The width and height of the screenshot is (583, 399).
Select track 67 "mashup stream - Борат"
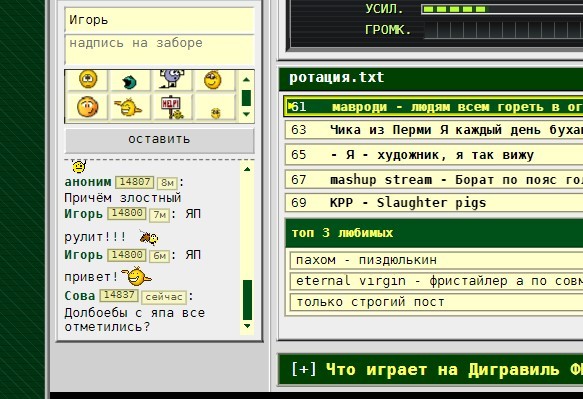434,180
